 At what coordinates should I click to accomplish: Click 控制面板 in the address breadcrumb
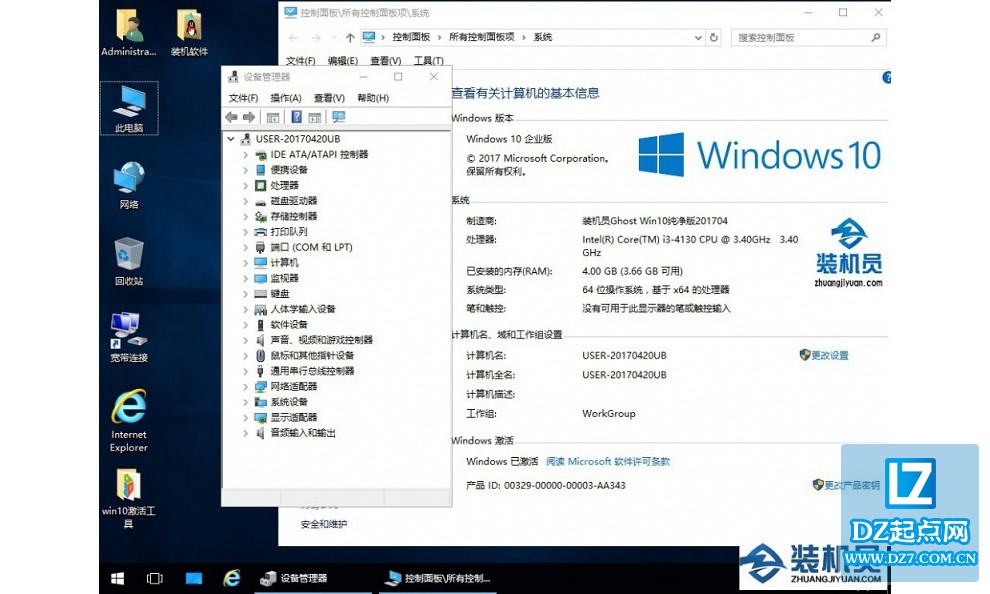(411, 37)
